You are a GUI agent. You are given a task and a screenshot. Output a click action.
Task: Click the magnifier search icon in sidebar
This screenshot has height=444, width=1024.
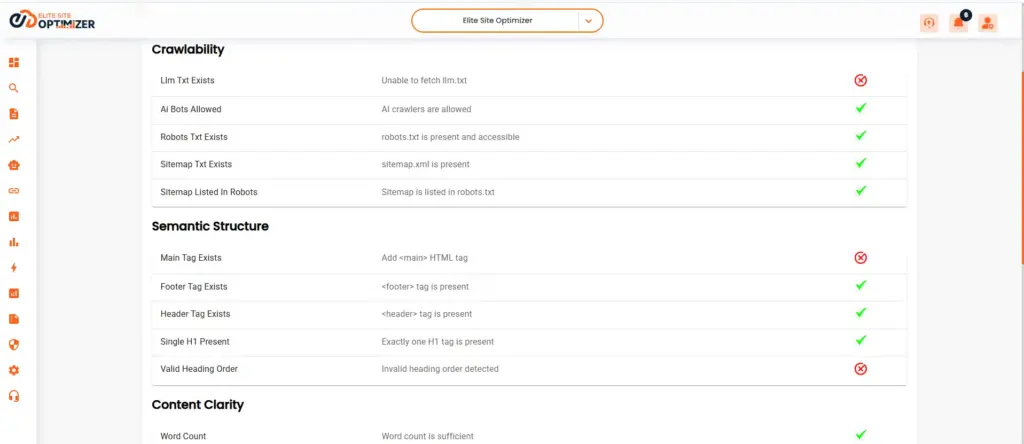tap(14, 88)
